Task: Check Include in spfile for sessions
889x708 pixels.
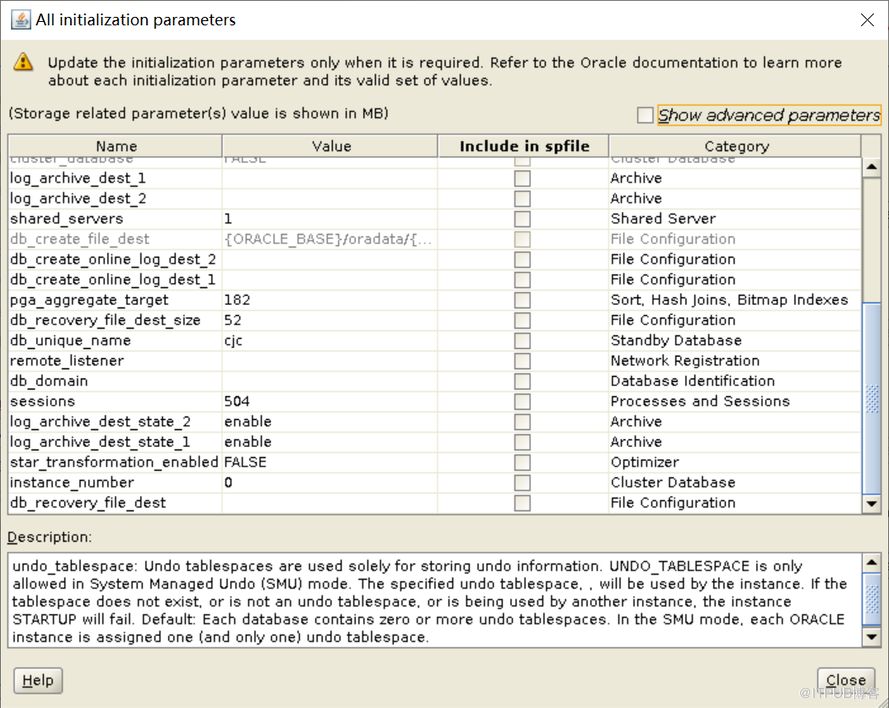Action: (x=522, y=402)
